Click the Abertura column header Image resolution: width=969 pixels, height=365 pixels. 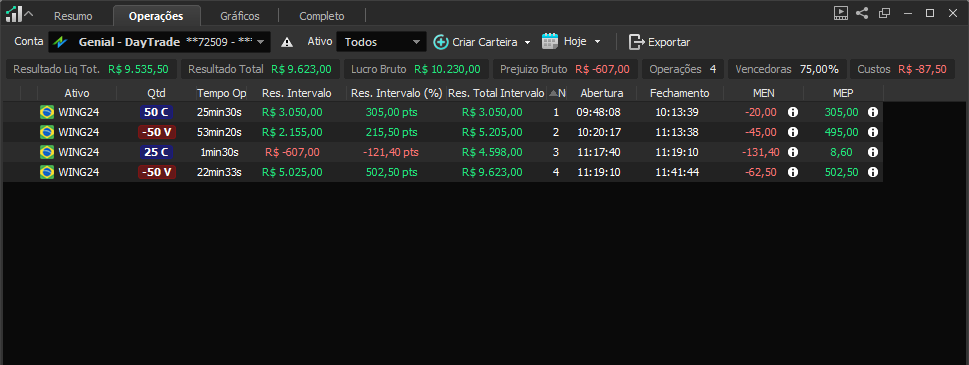pos(602,93)
